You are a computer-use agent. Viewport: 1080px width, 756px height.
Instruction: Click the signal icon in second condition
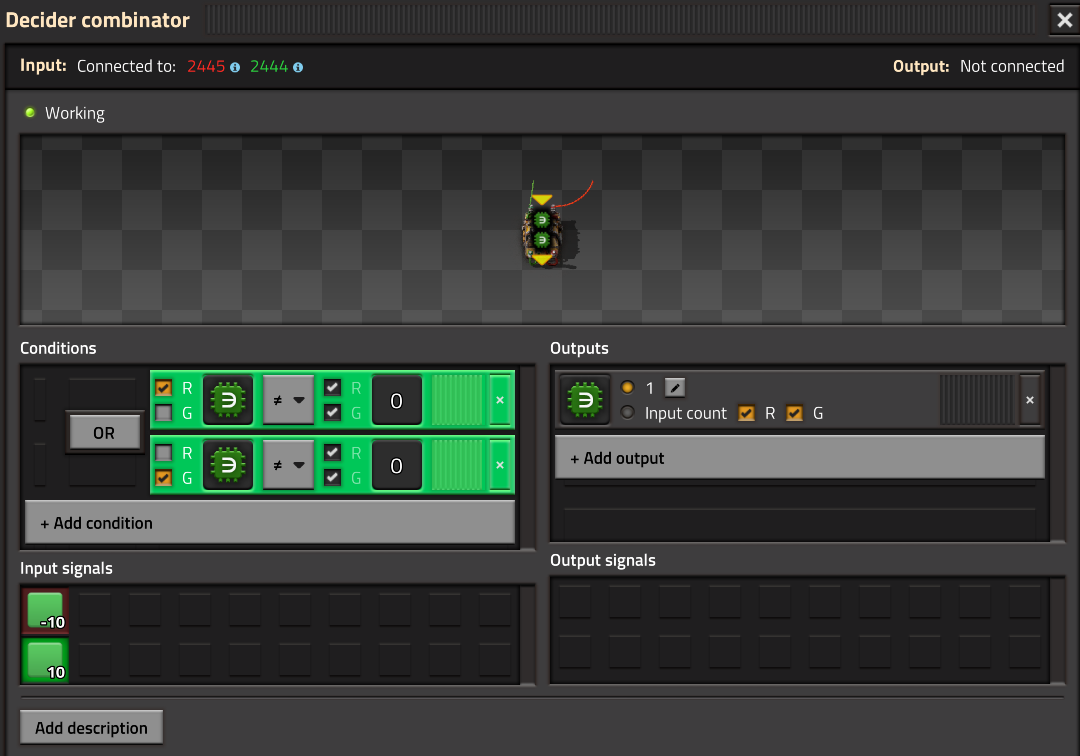[x=228, y=465]
